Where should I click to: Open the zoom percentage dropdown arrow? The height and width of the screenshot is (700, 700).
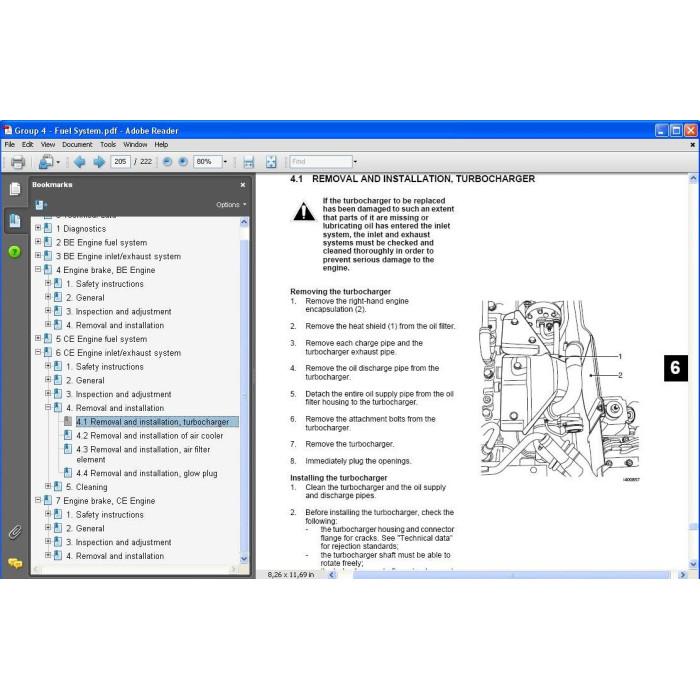coord(225,162)
